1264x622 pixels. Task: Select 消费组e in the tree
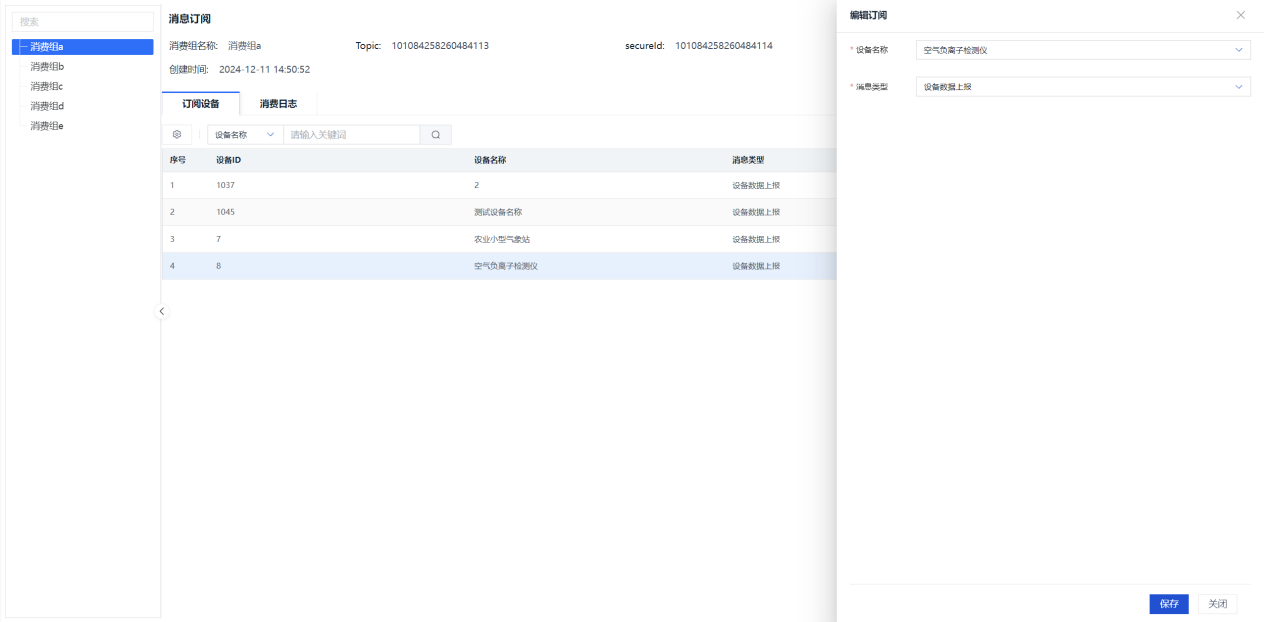[47, 126]
